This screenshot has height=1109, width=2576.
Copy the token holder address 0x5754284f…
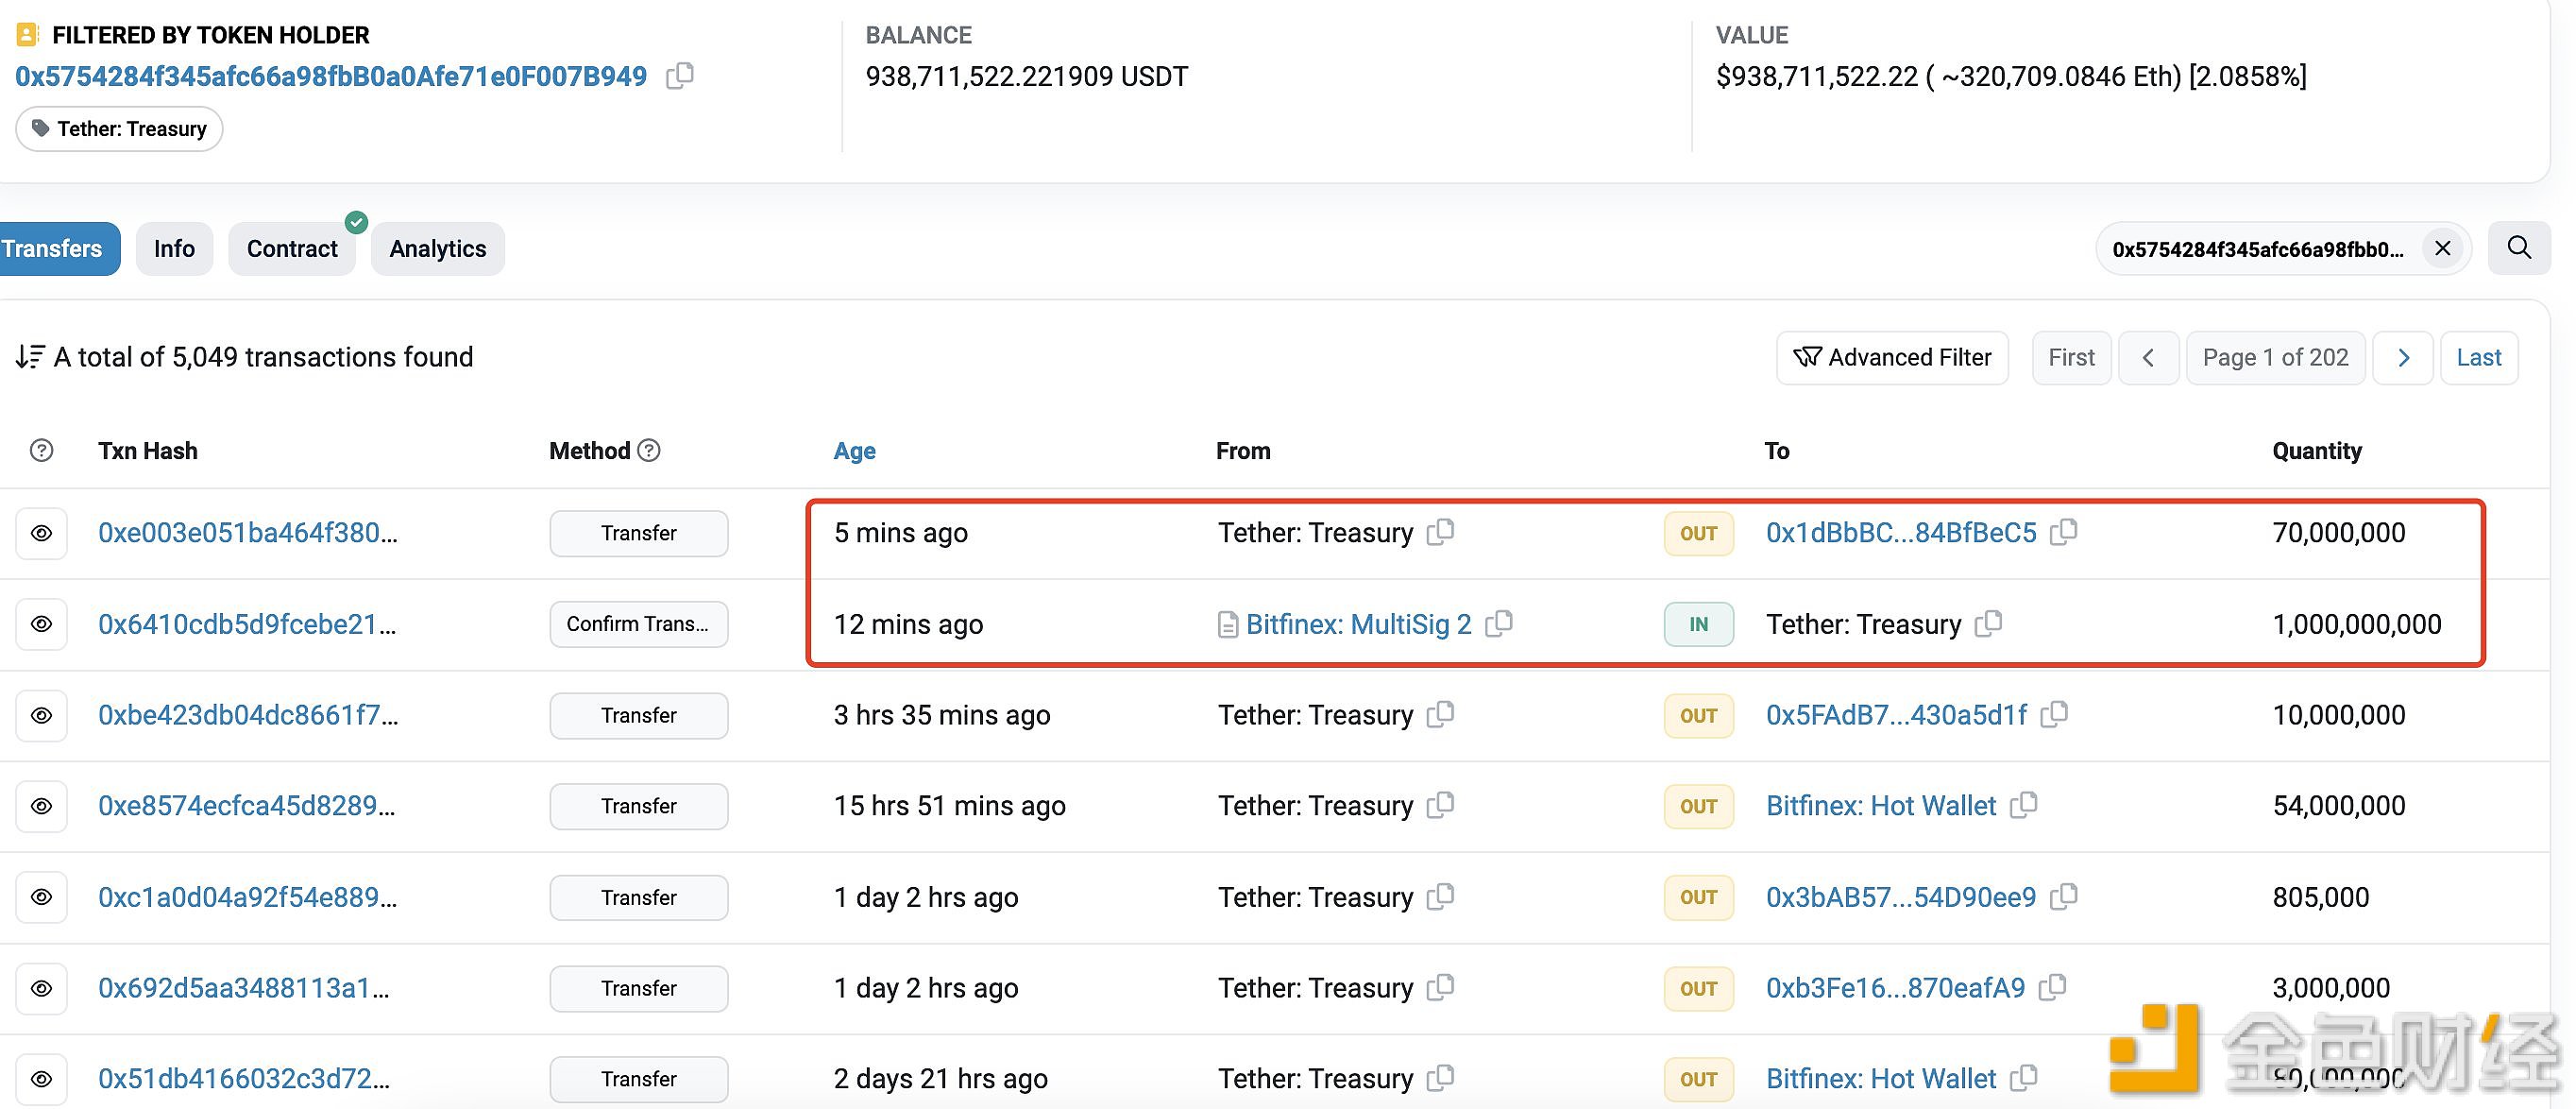(x=680, y=76)
